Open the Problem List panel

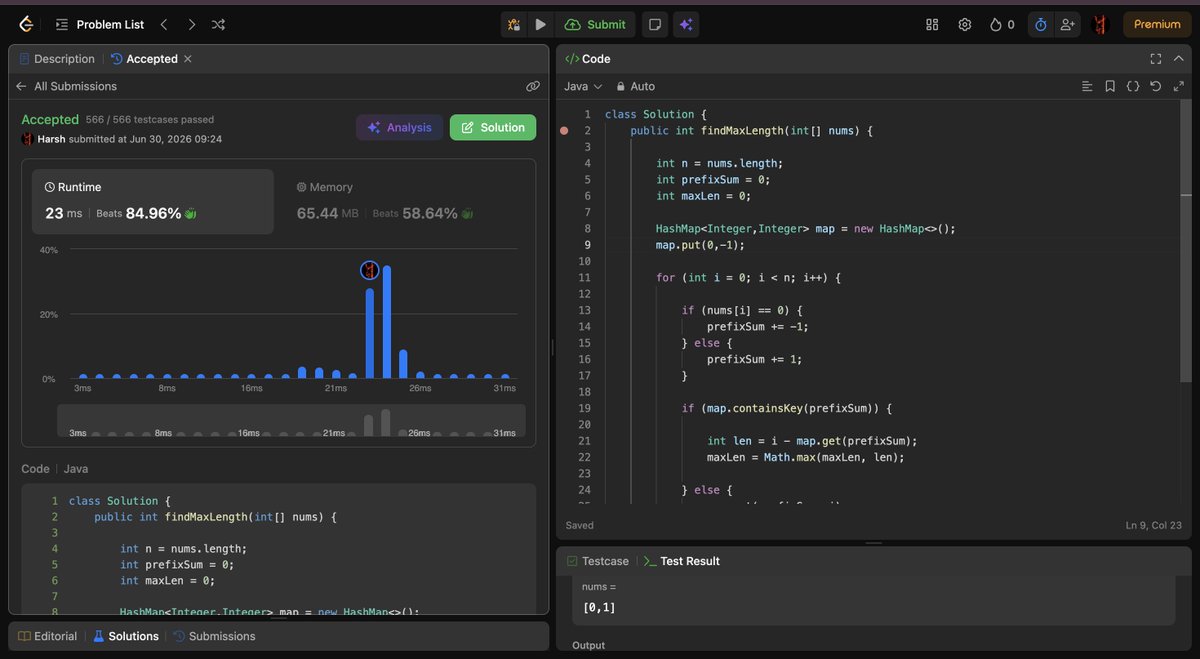coord(101,24)
